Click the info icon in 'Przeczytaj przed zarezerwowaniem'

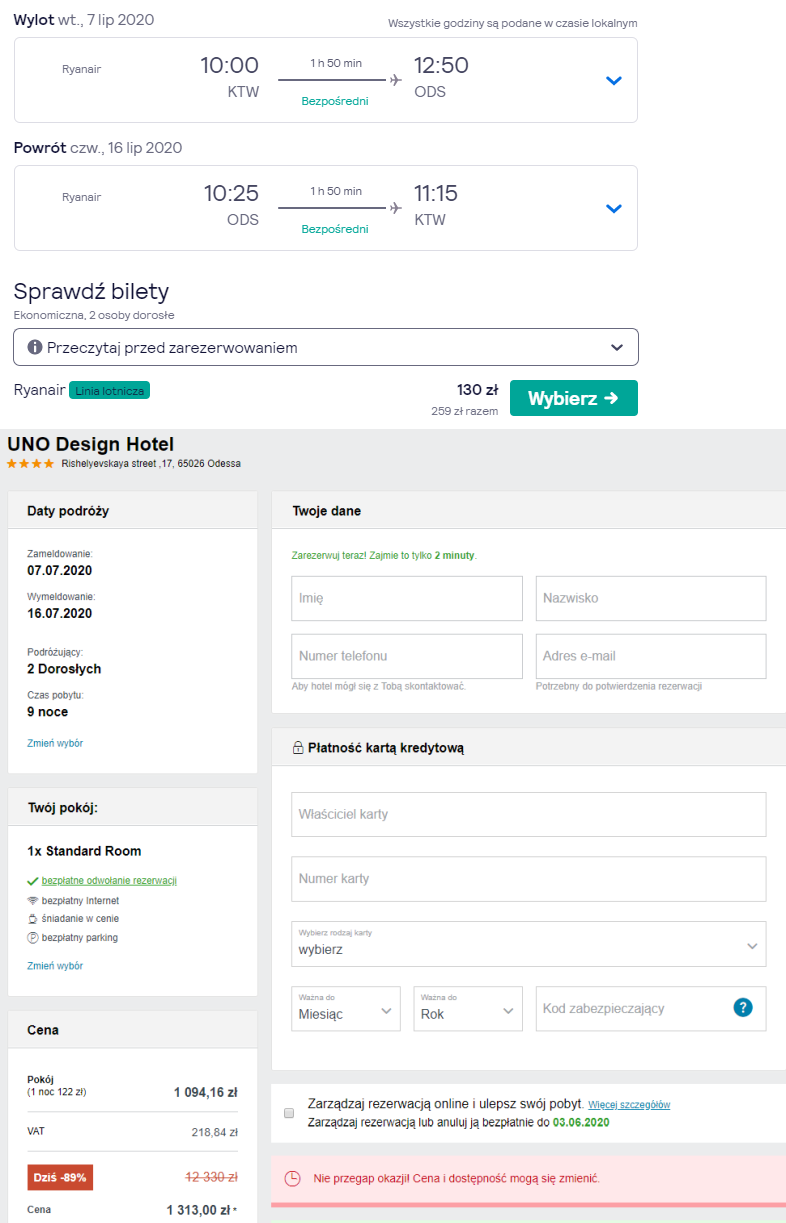35,348
